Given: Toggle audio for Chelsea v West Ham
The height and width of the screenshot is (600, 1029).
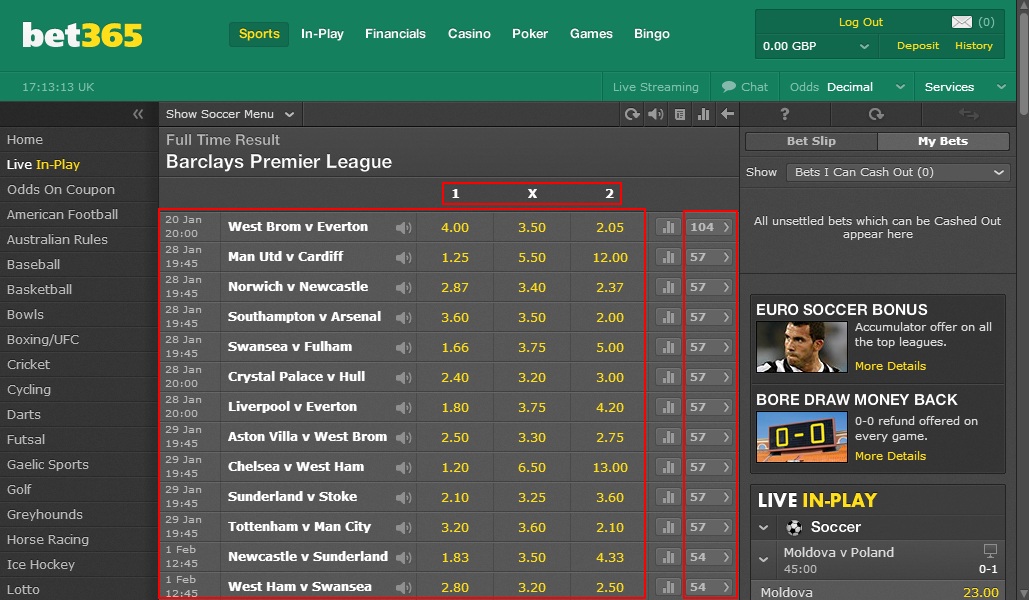Looking at the screenshot, I should tap(404, 467).
